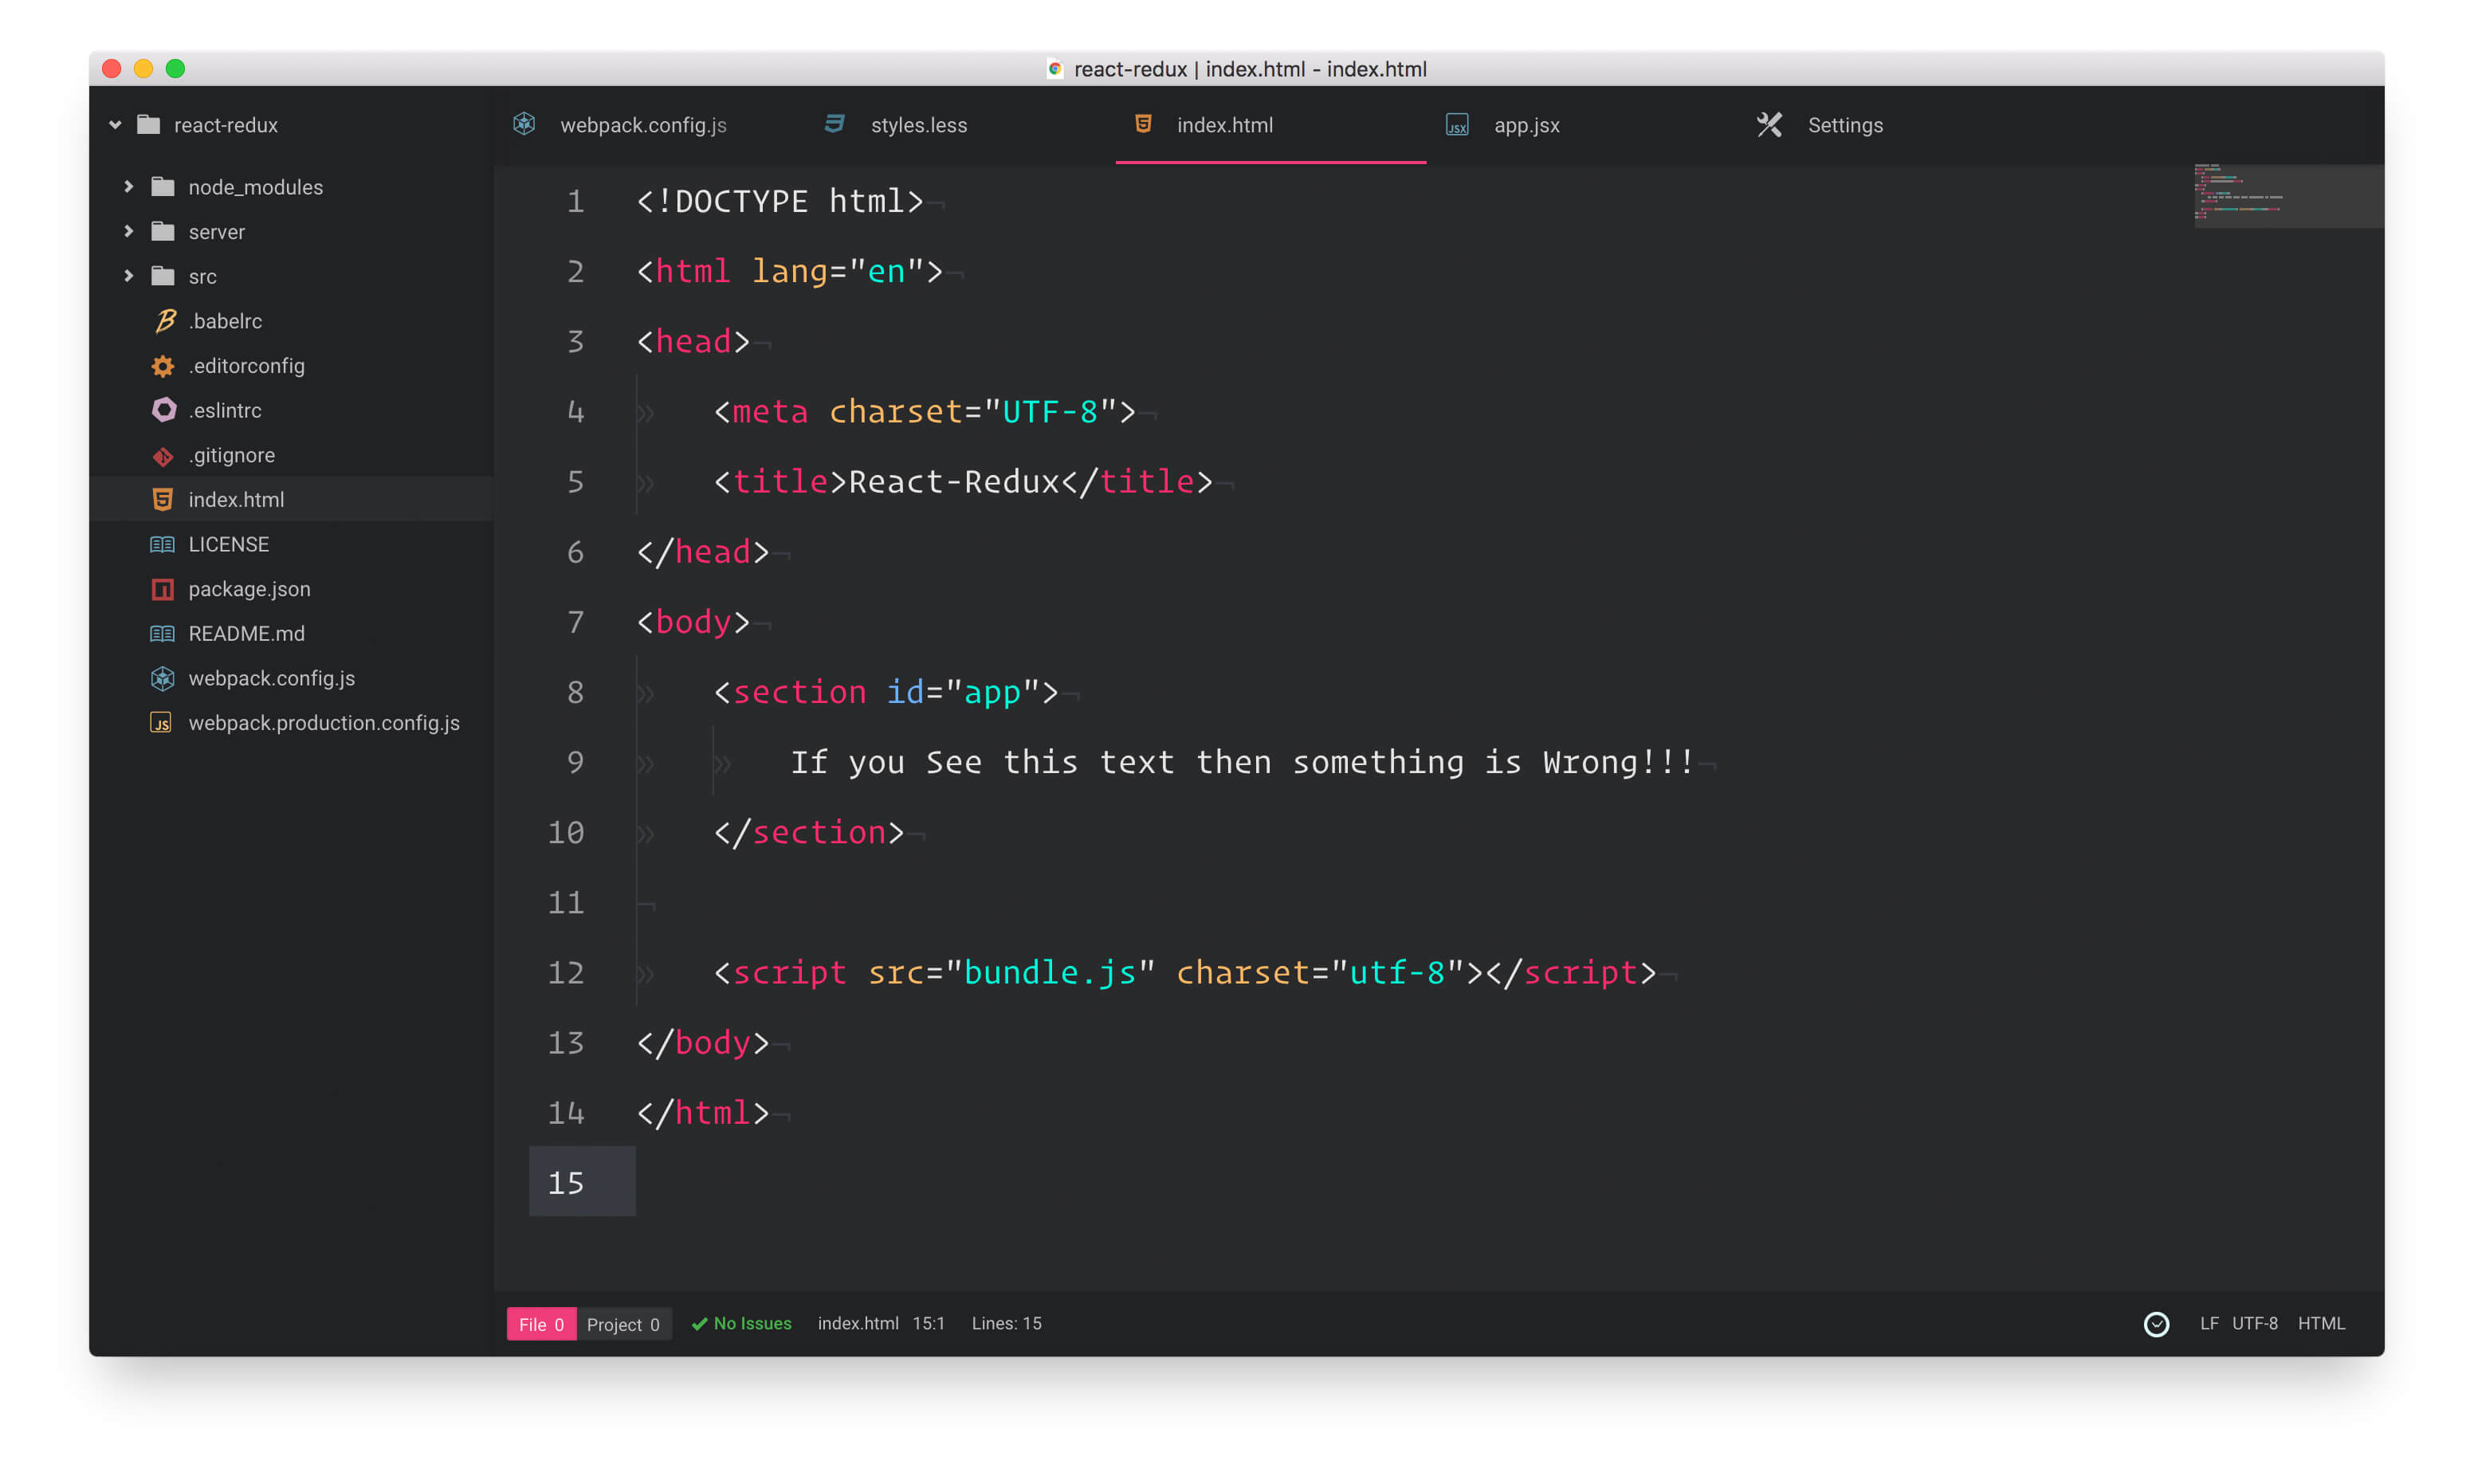Select the index.html tab
This screenshot has width=2474, height=1484.
(1270, 125)
